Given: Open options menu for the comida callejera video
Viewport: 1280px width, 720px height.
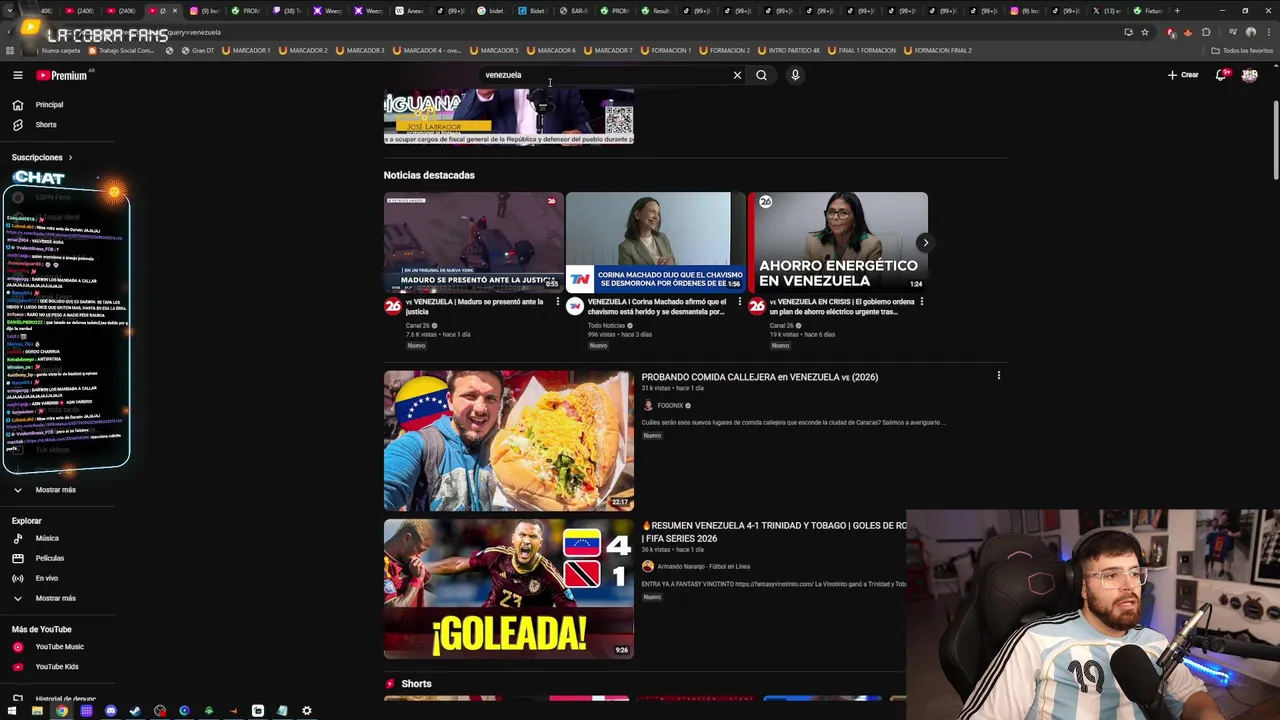Looking at the screenshot, I should tap(998, 376).
